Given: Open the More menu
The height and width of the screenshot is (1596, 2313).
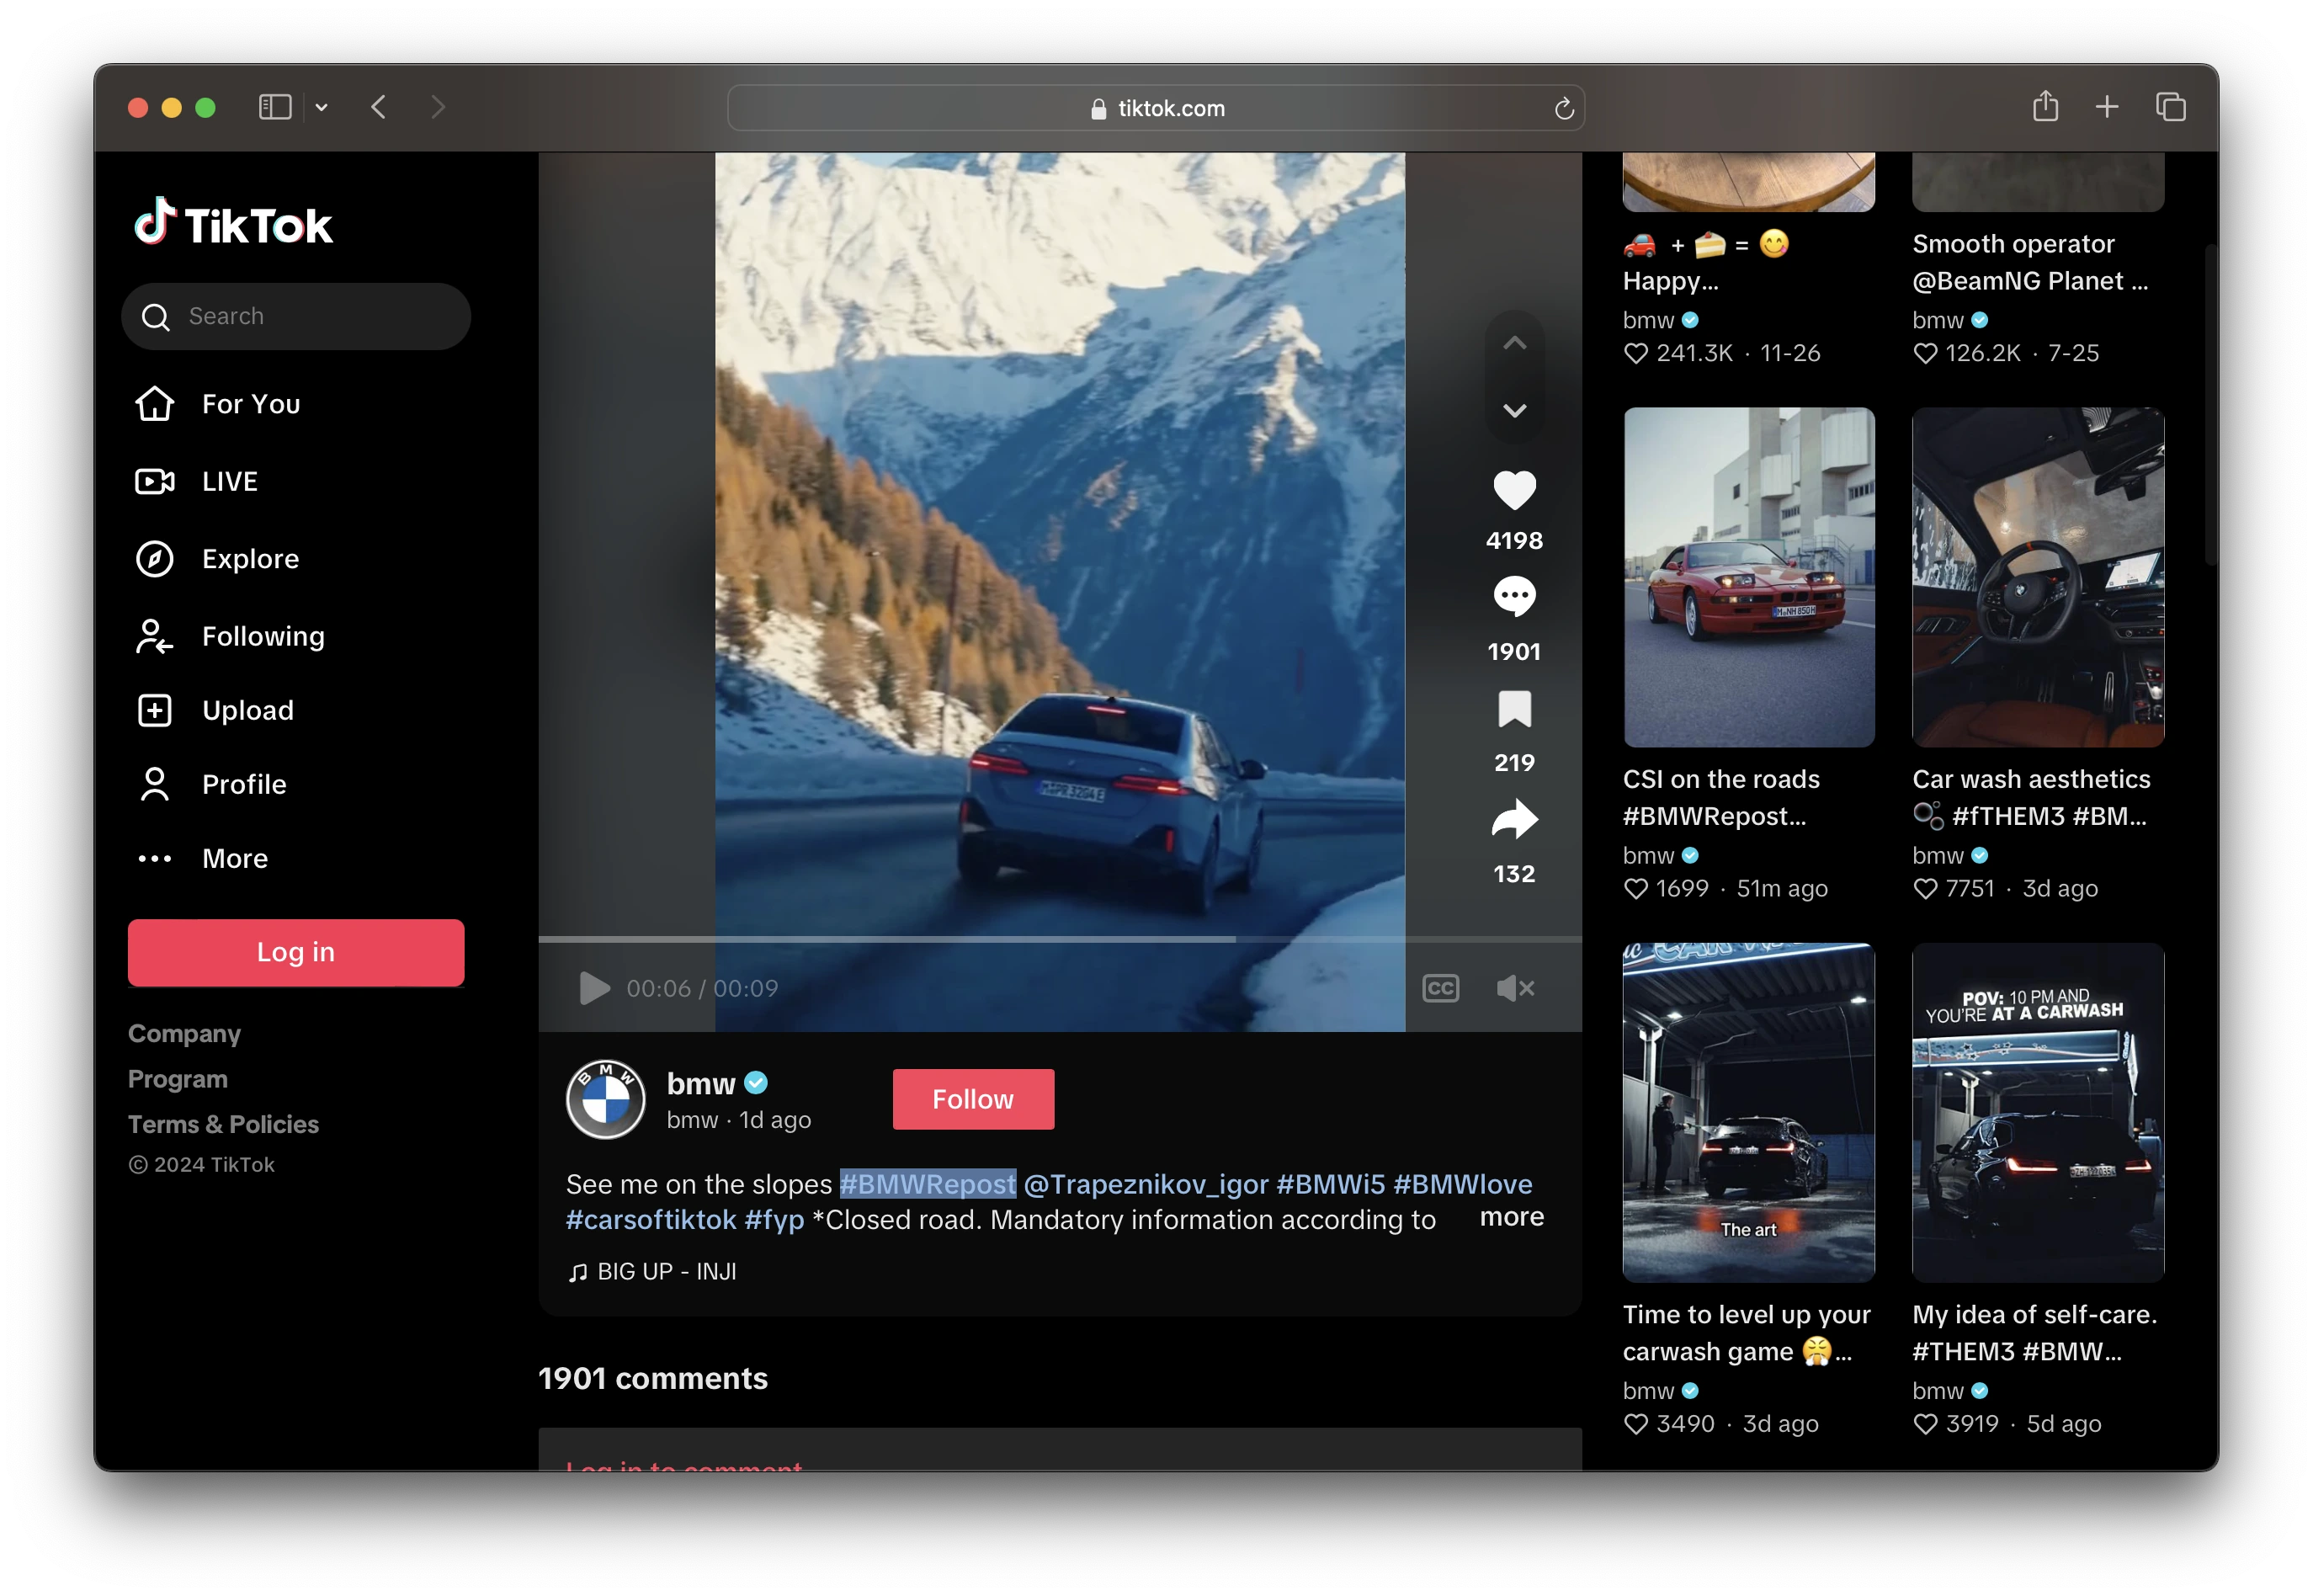Looking at the screenshot, I should tap(202, 858).
